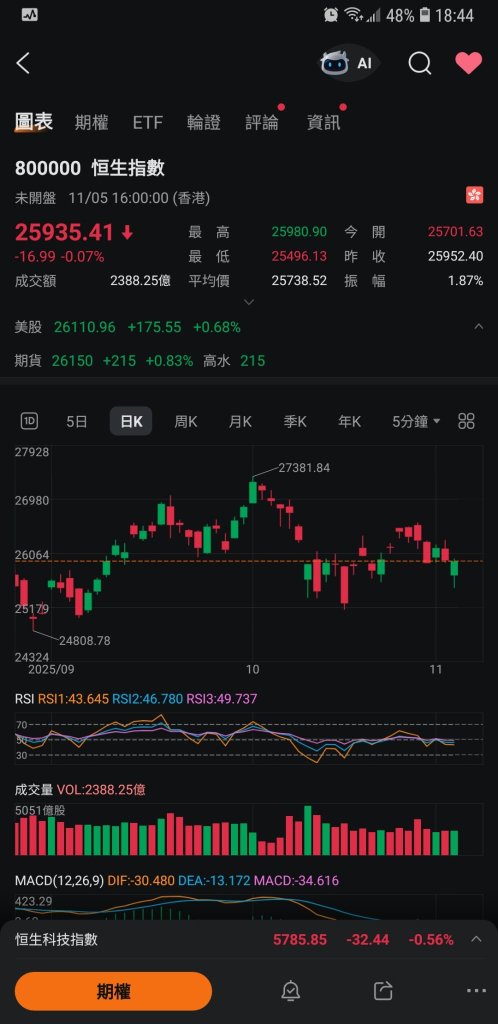The image size is (498, 1024).
Task: Open the three-dot more menu
Action: (x=476, y=991)
